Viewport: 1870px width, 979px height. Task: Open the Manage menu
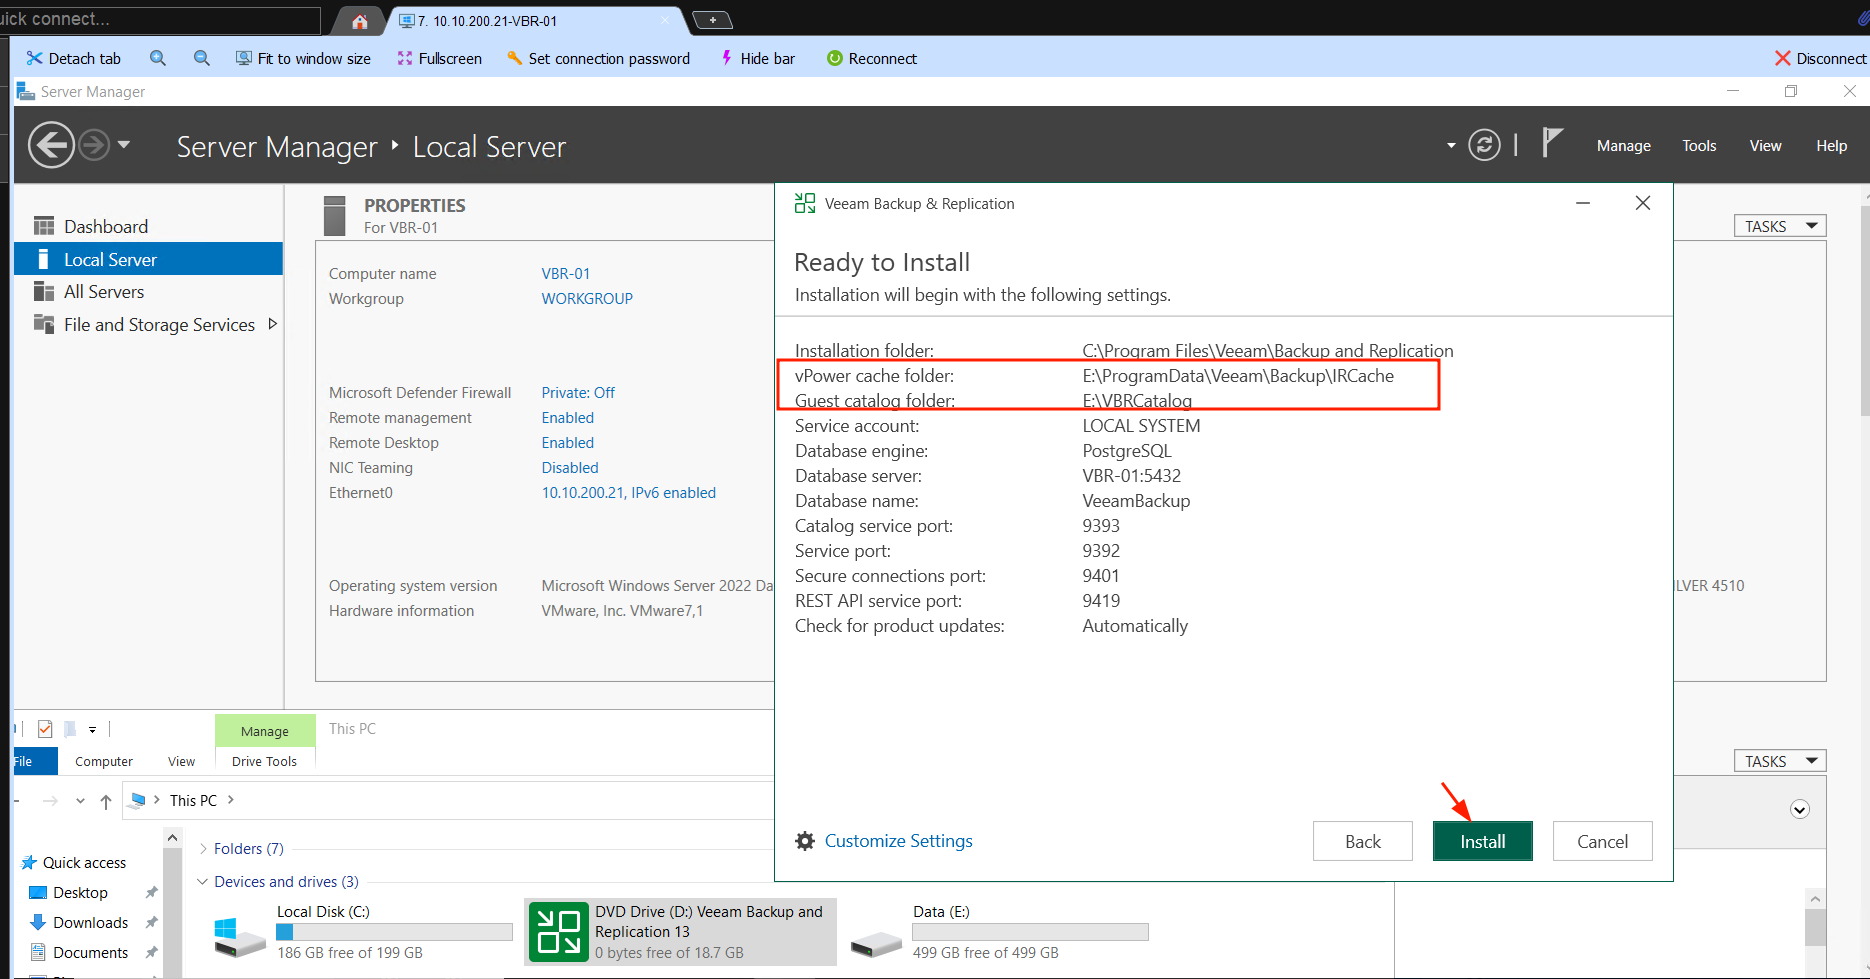(1623, 146)
